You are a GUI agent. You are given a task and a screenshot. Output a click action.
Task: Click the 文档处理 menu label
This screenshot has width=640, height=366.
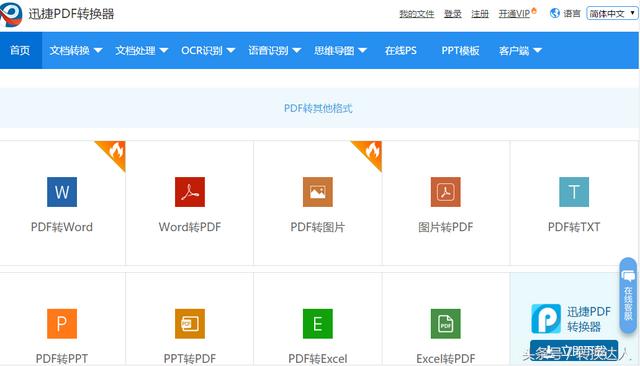(136, 51)
